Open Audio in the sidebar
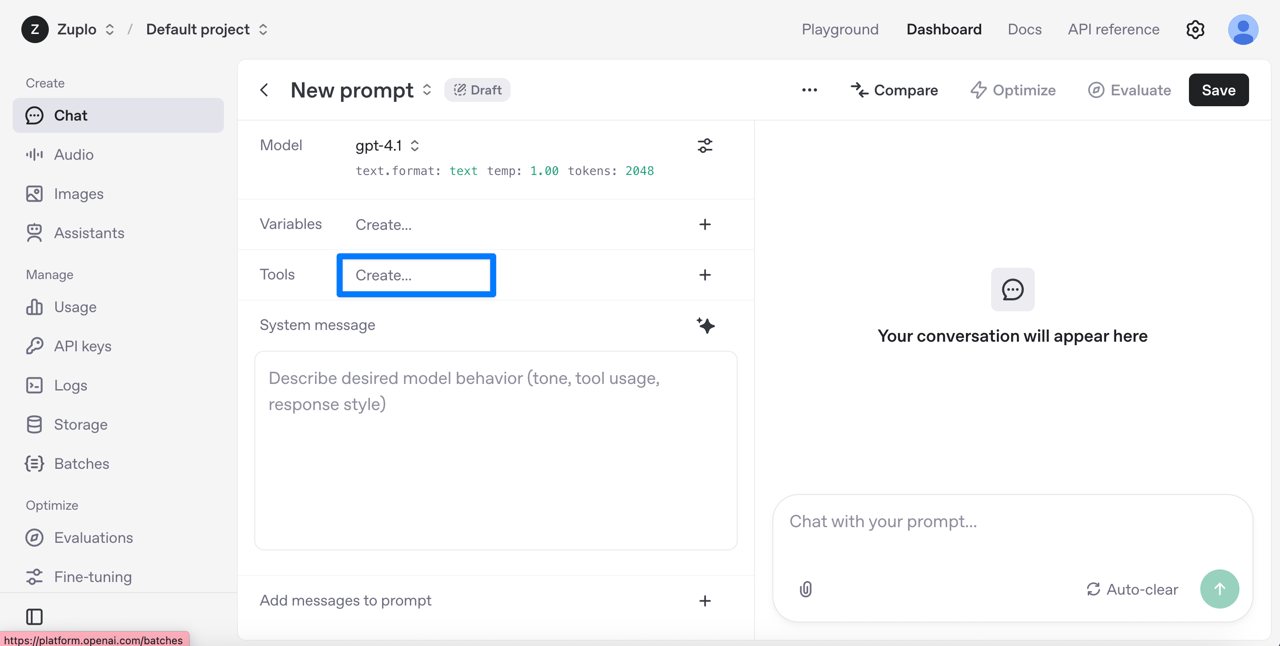The height and width of the screenshot is (646, 1280). tap(118, 155)
